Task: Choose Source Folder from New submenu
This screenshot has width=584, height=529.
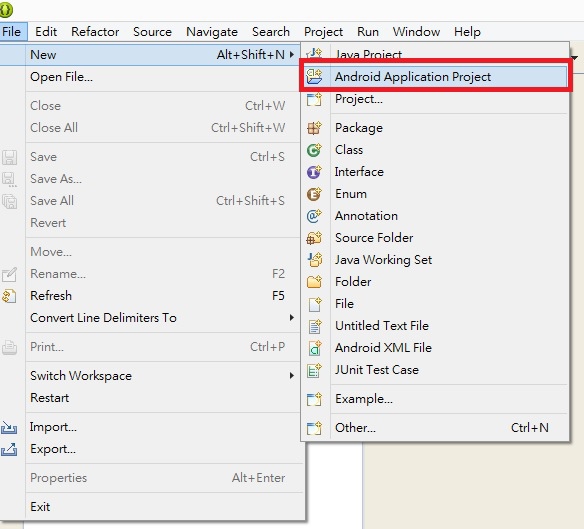Action: click(435, 238)
